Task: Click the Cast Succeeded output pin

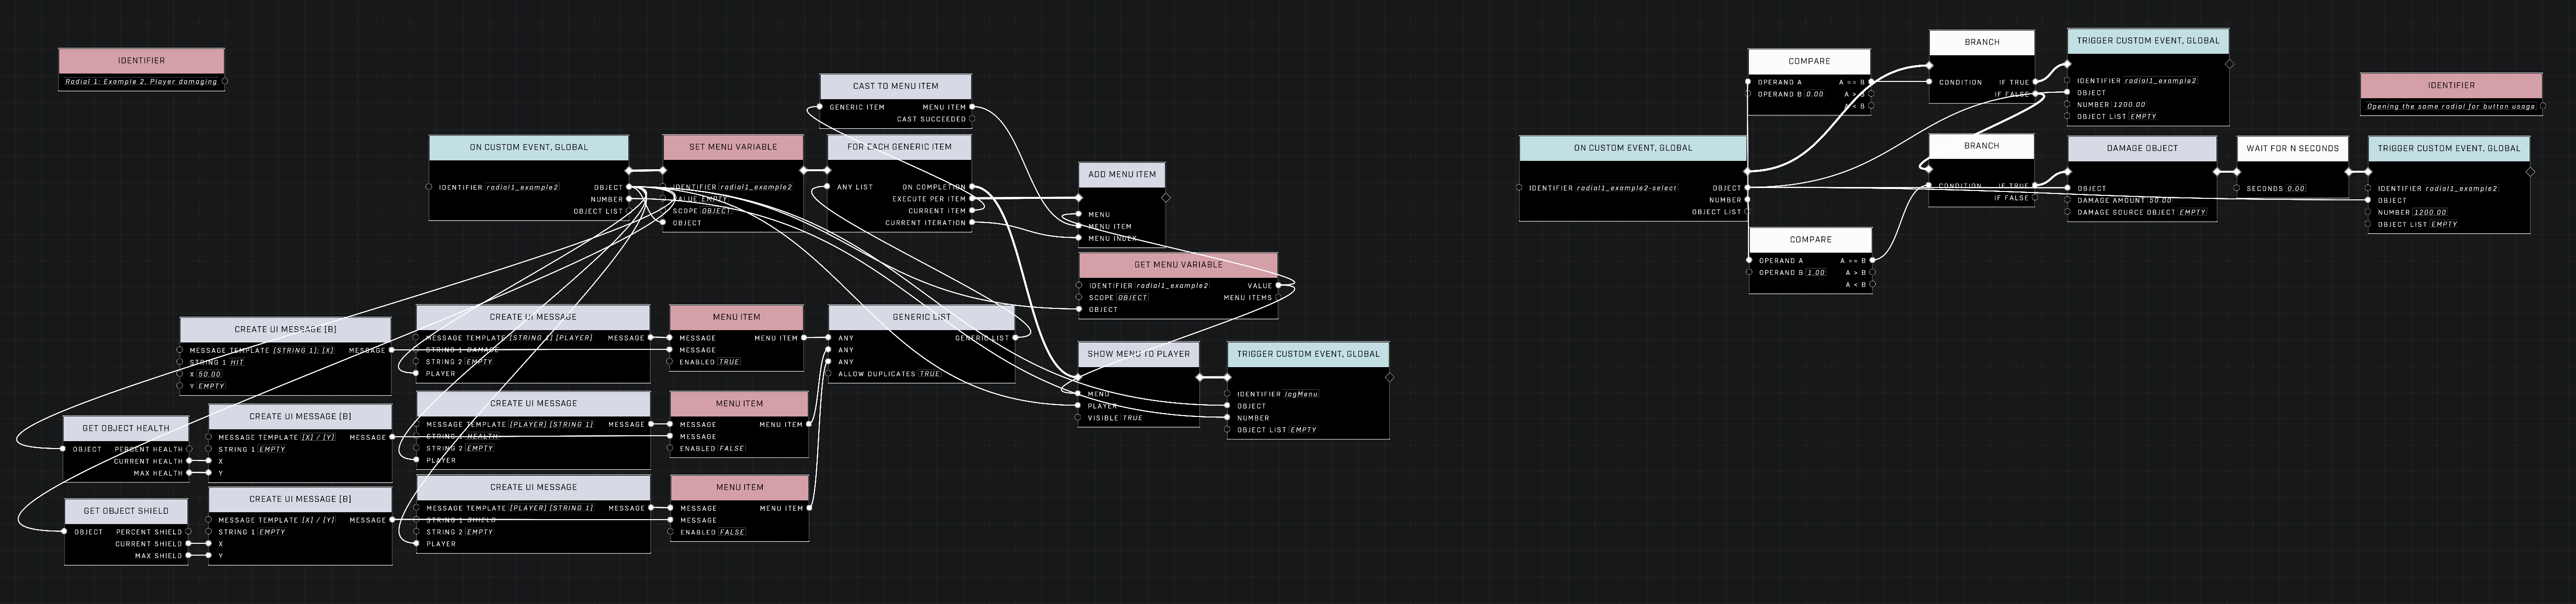Action: pos(972,119)
